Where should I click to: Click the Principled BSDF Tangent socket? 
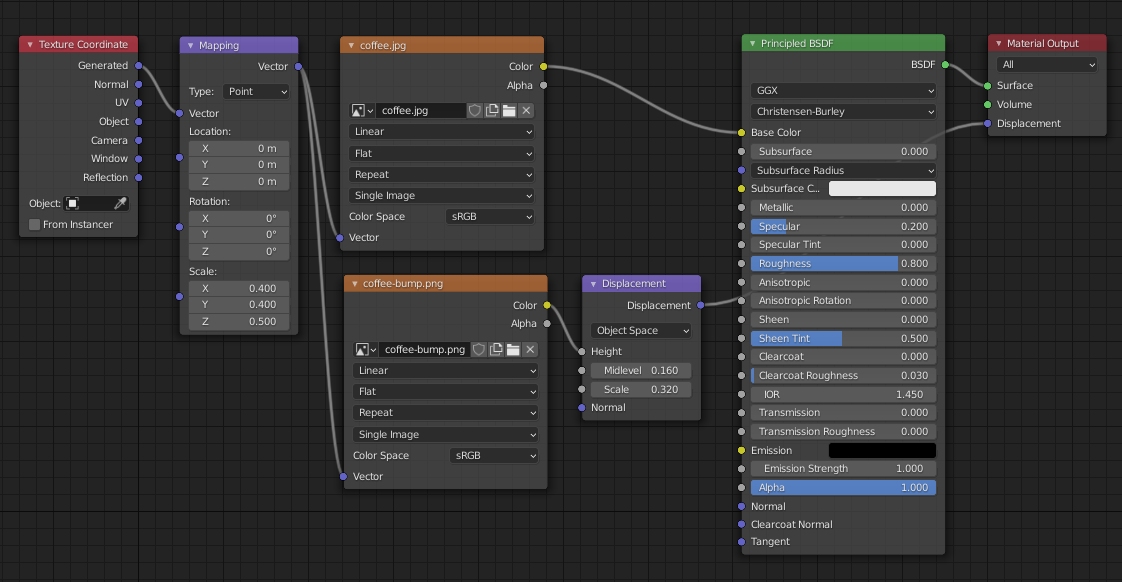tap(741, 542)
